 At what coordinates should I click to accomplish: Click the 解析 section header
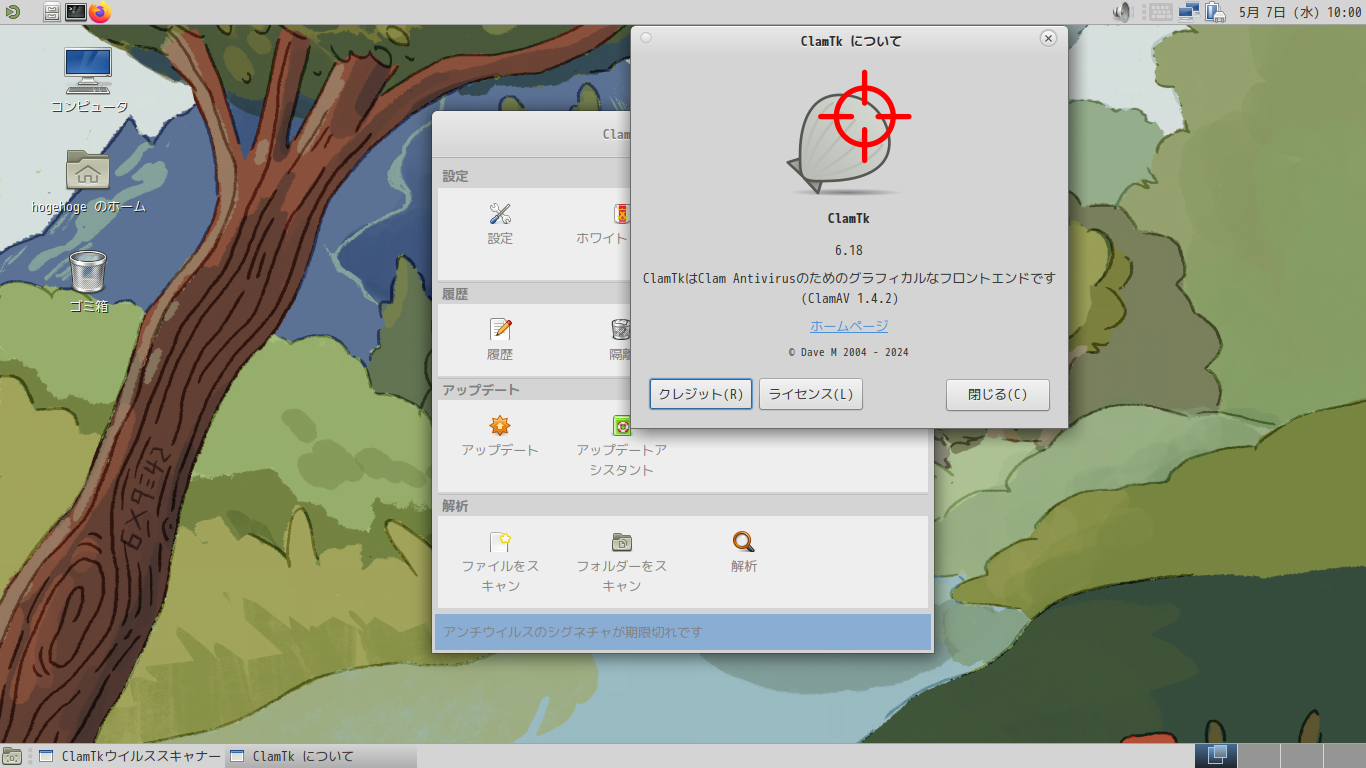(455, 506)
